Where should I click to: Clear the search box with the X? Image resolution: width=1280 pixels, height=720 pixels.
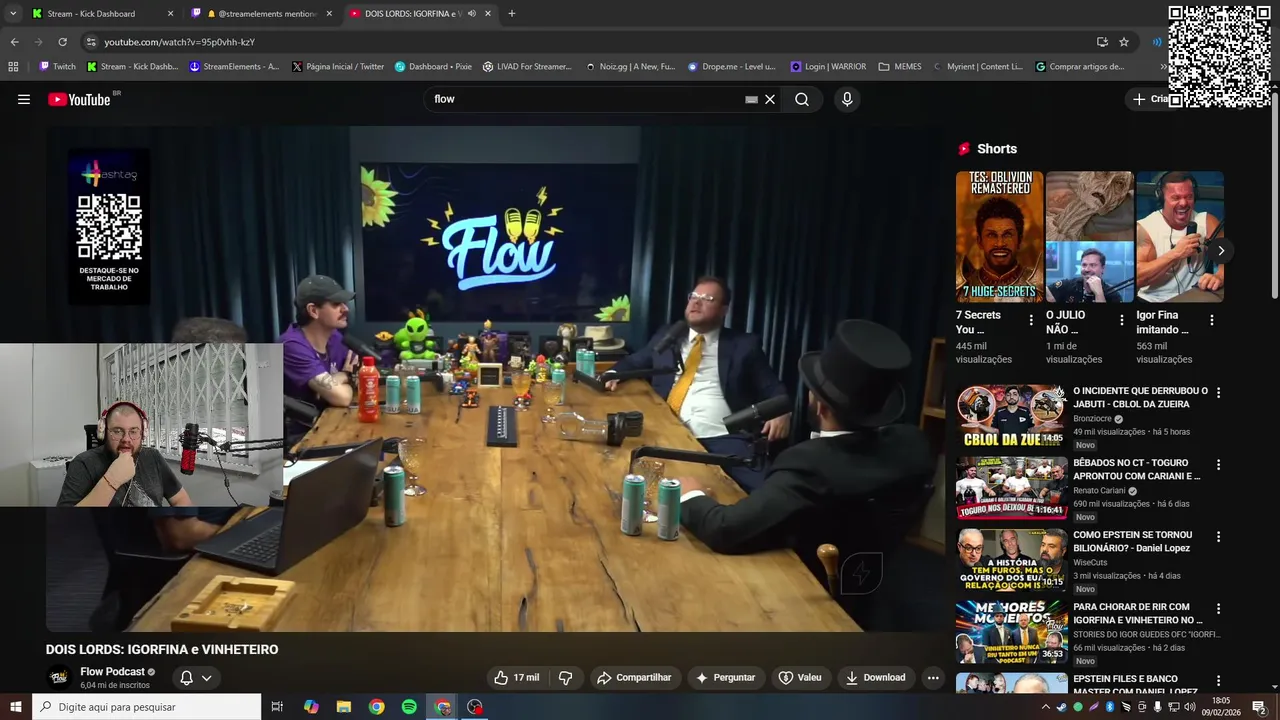click(x=770, y=99)
